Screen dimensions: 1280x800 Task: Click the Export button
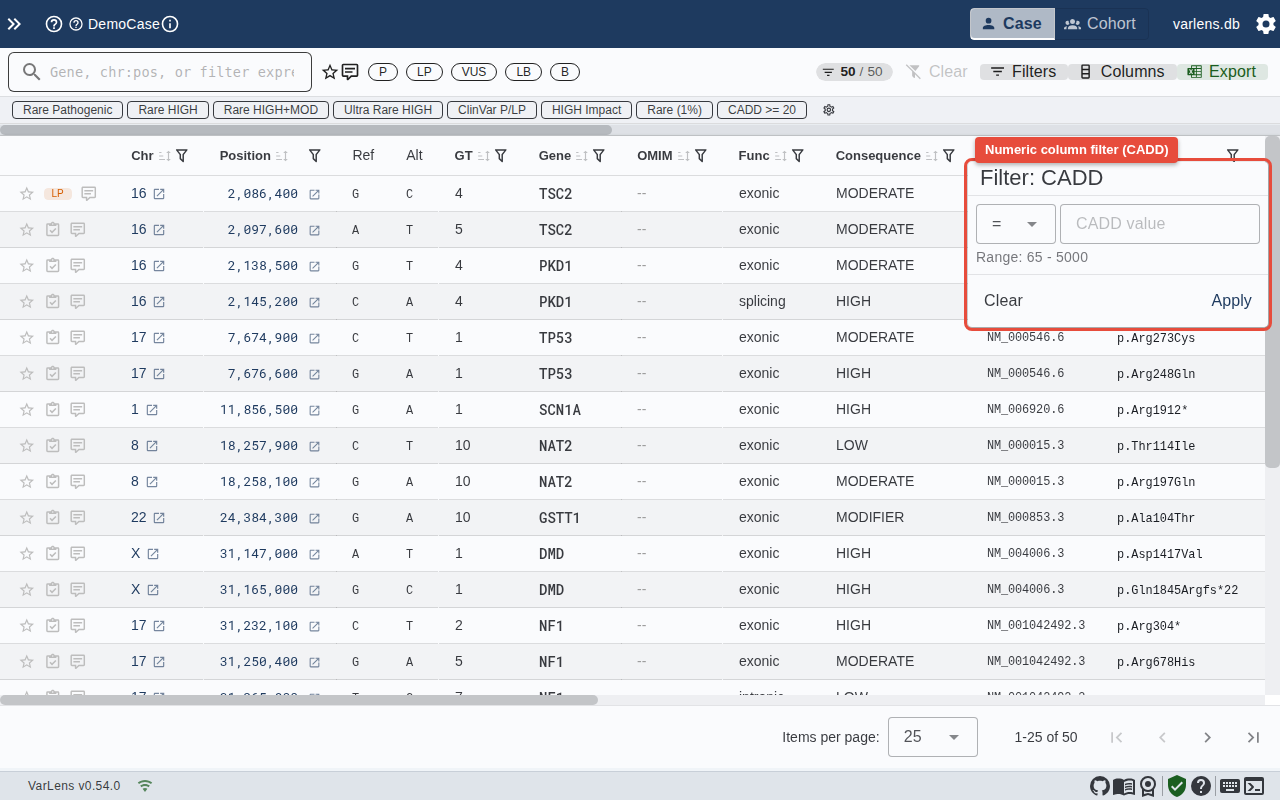click(1222, 71)
